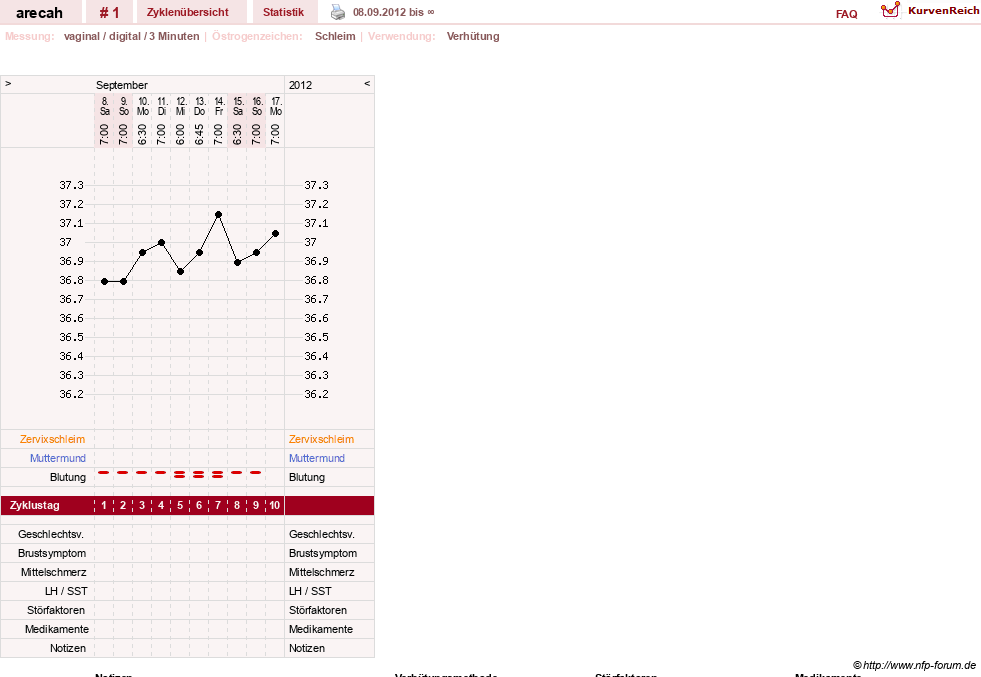Click temperature point on 12. Mi
981x677 pixels.
[180, 272]
